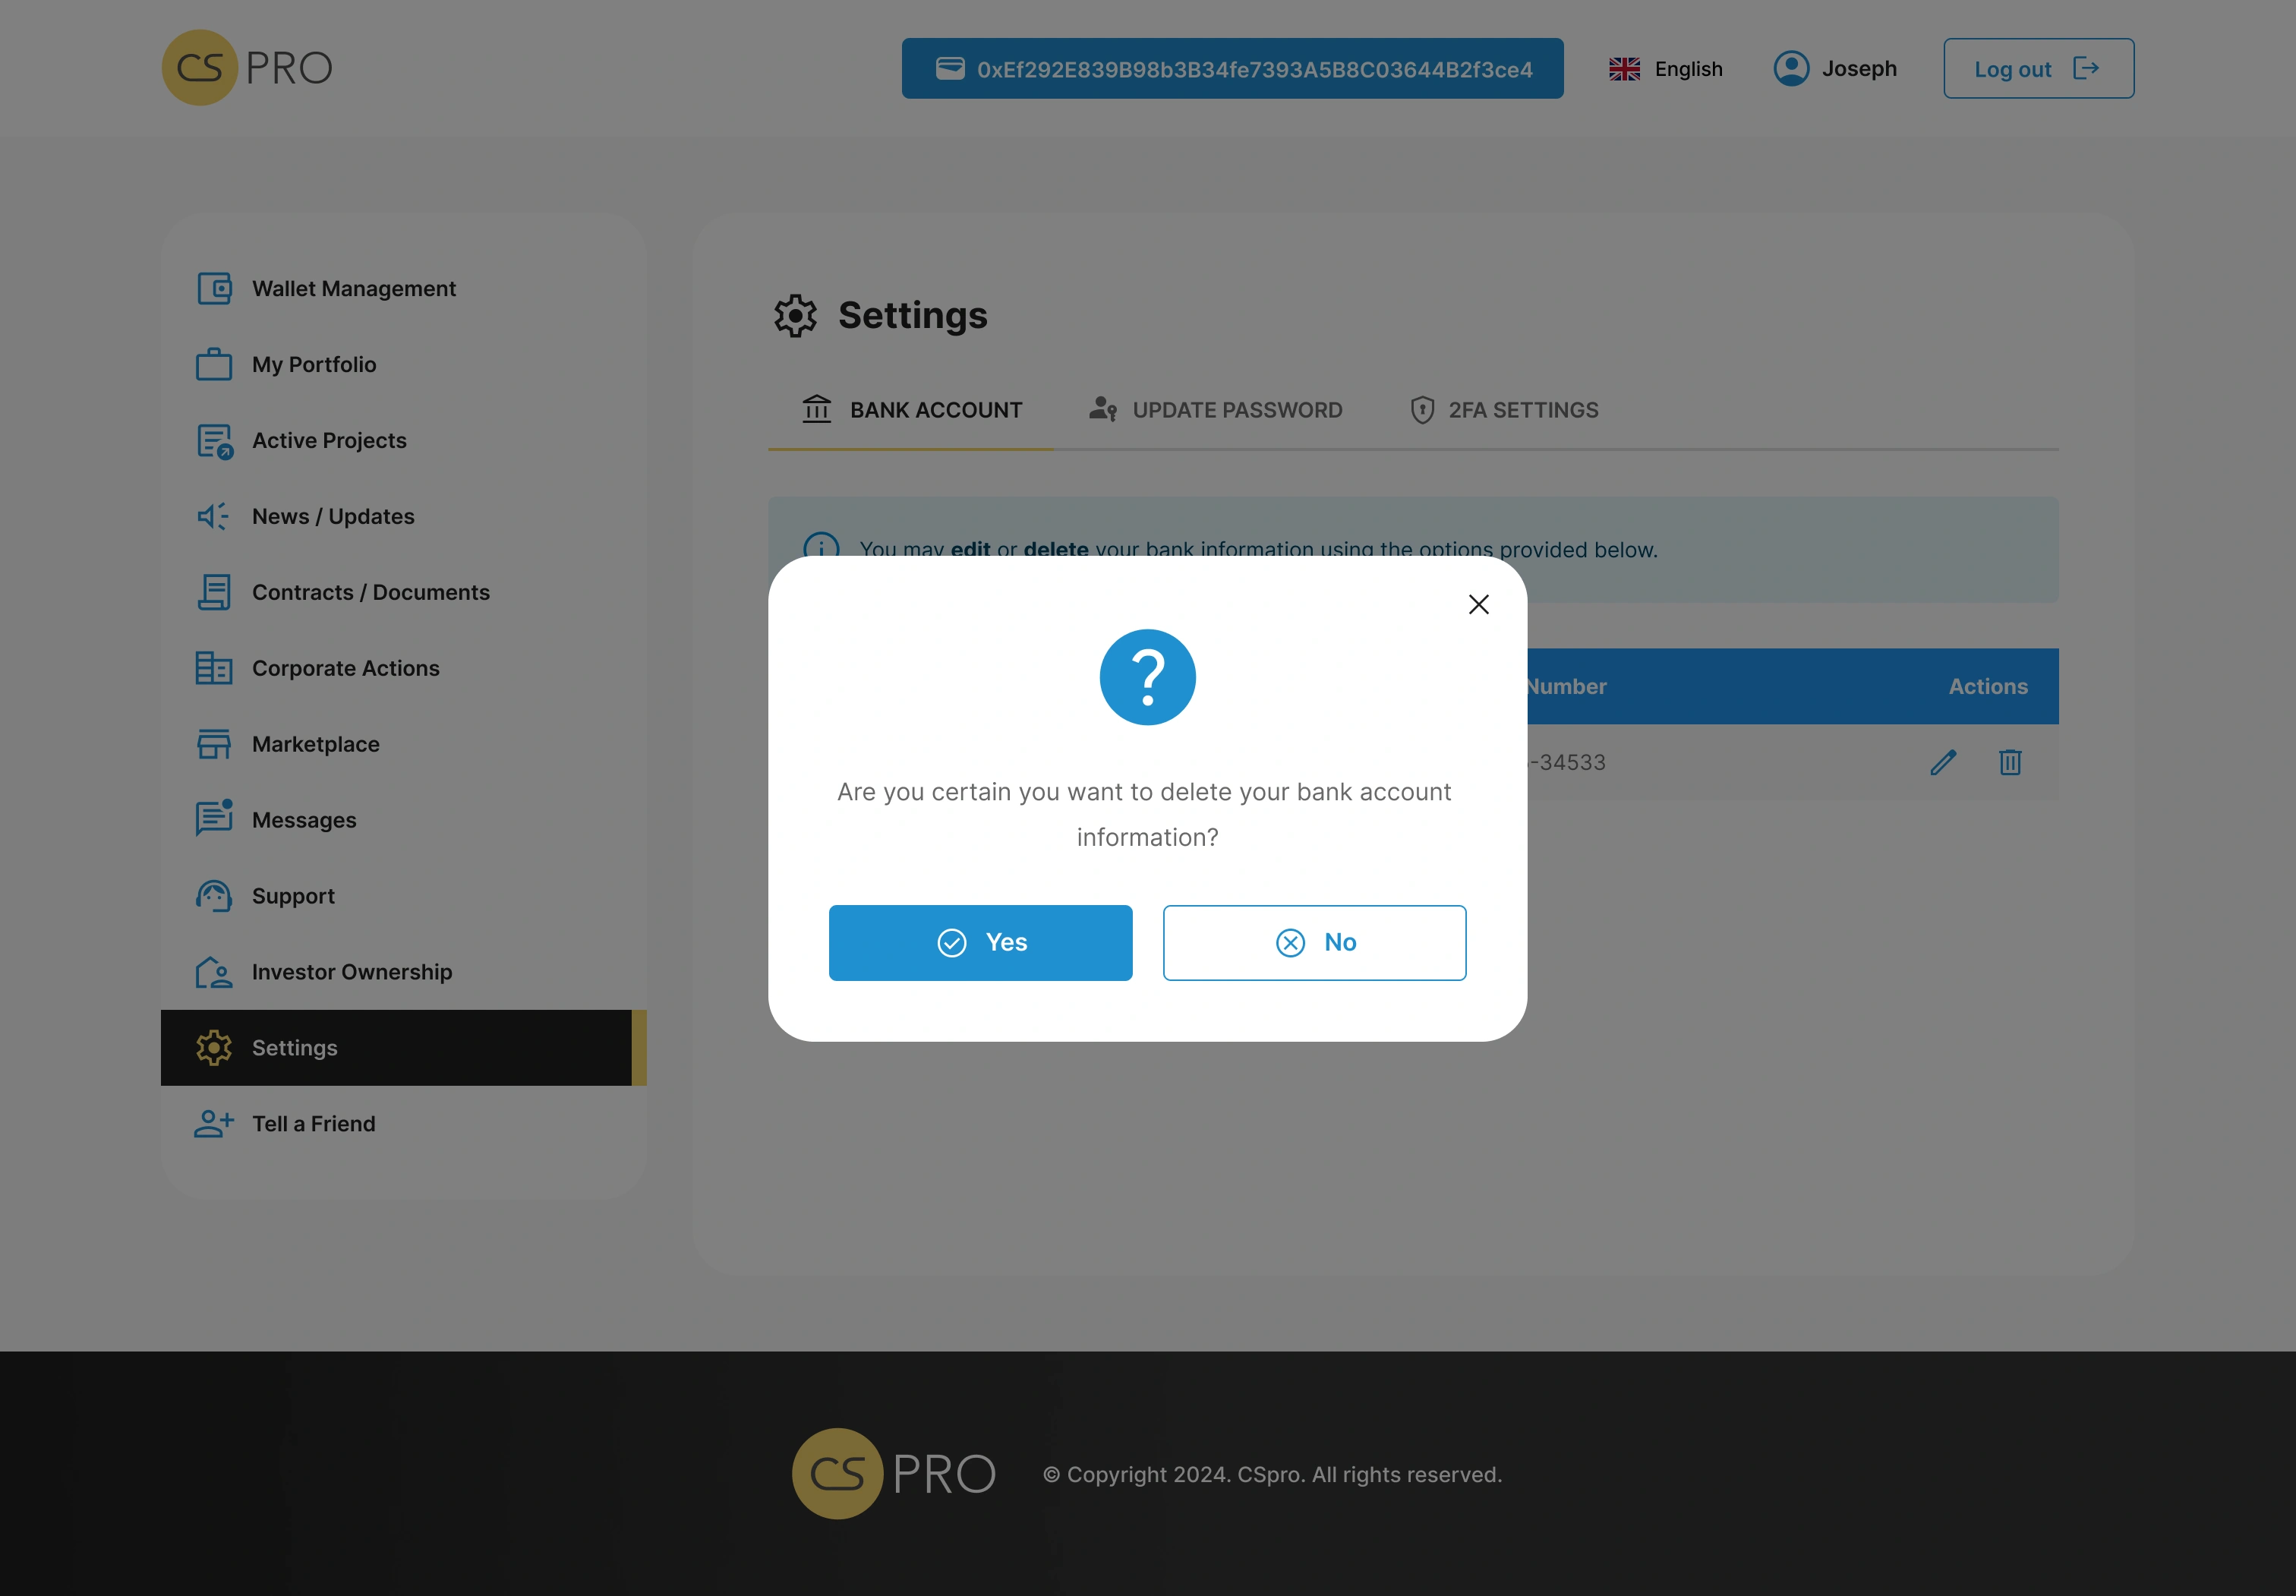Select the Bank Account tab
The height and width of the screenshot is (1596, 2296).
[911, 410]
